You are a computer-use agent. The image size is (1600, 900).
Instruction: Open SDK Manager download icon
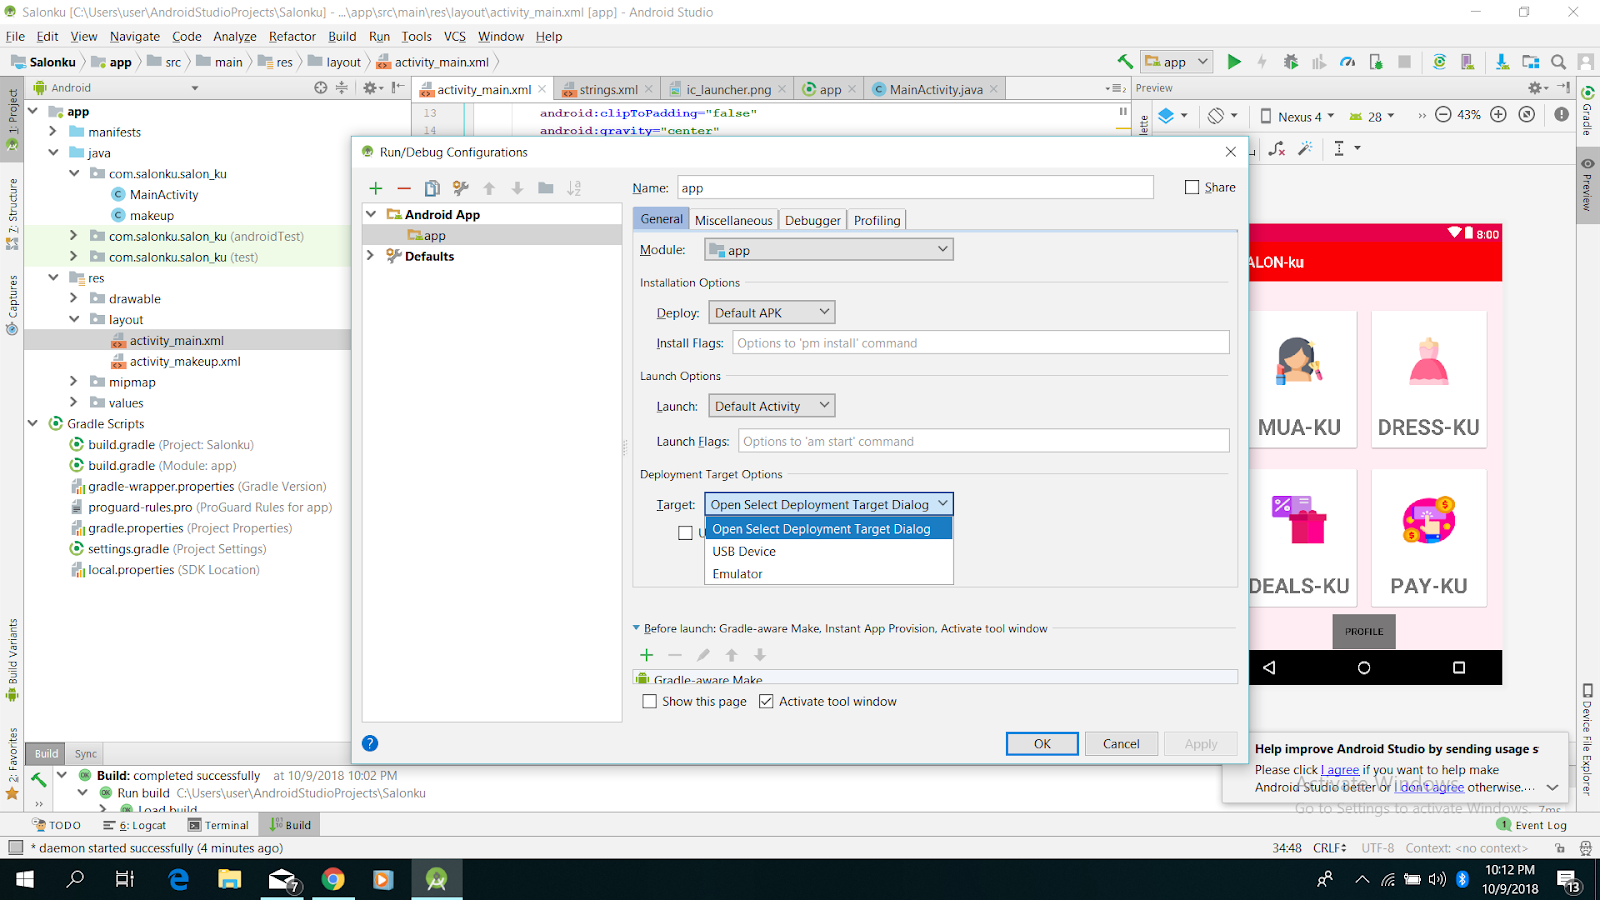1502,62
